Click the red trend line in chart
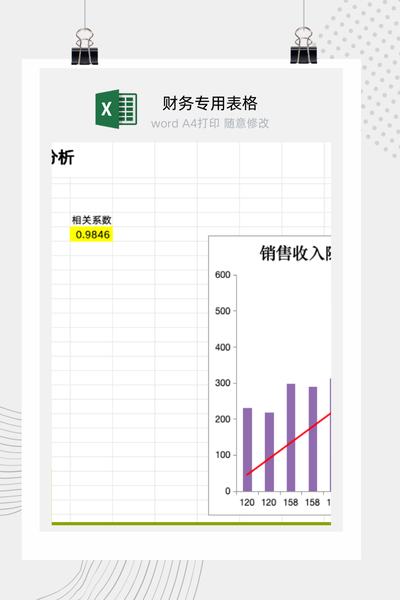 (x=289, y=444)
